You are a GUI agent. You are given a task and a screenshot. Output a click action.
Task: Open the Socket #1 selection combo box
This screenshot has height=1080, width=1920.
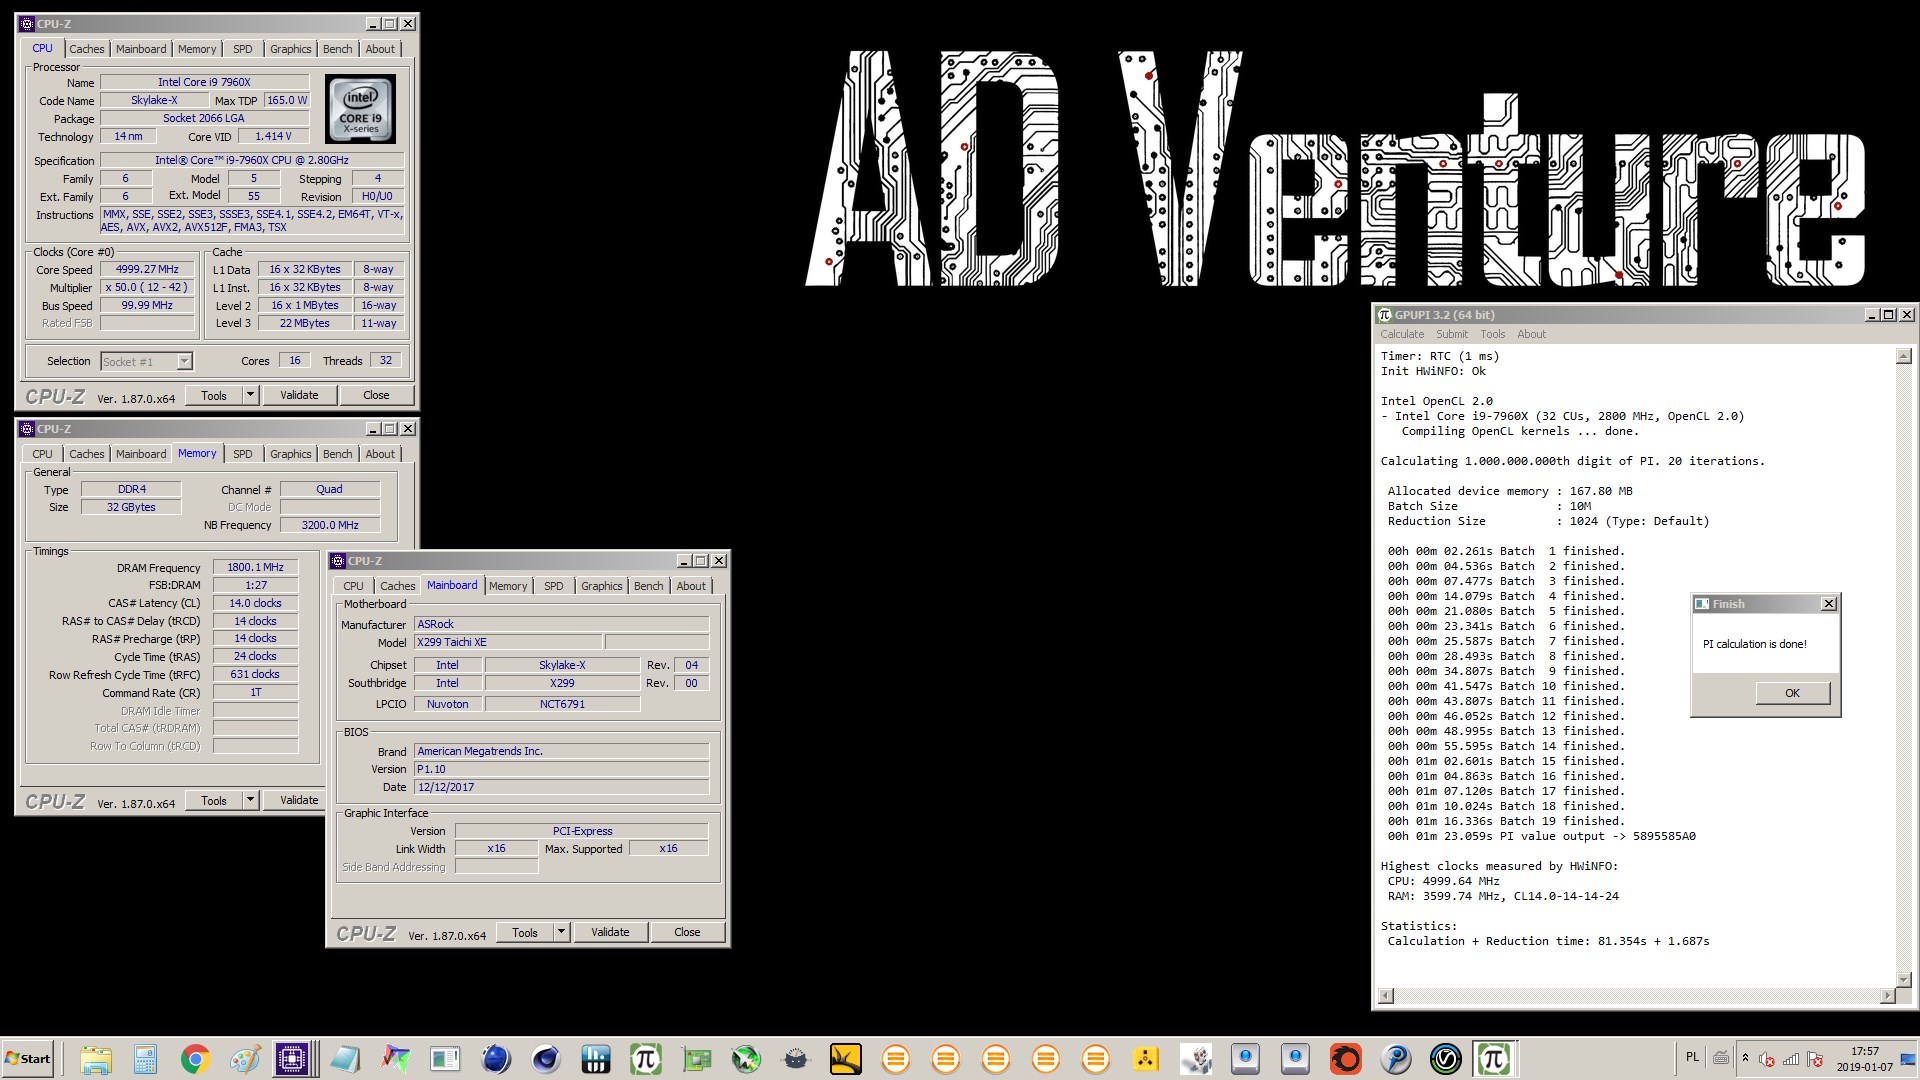[x=147, y=361]
